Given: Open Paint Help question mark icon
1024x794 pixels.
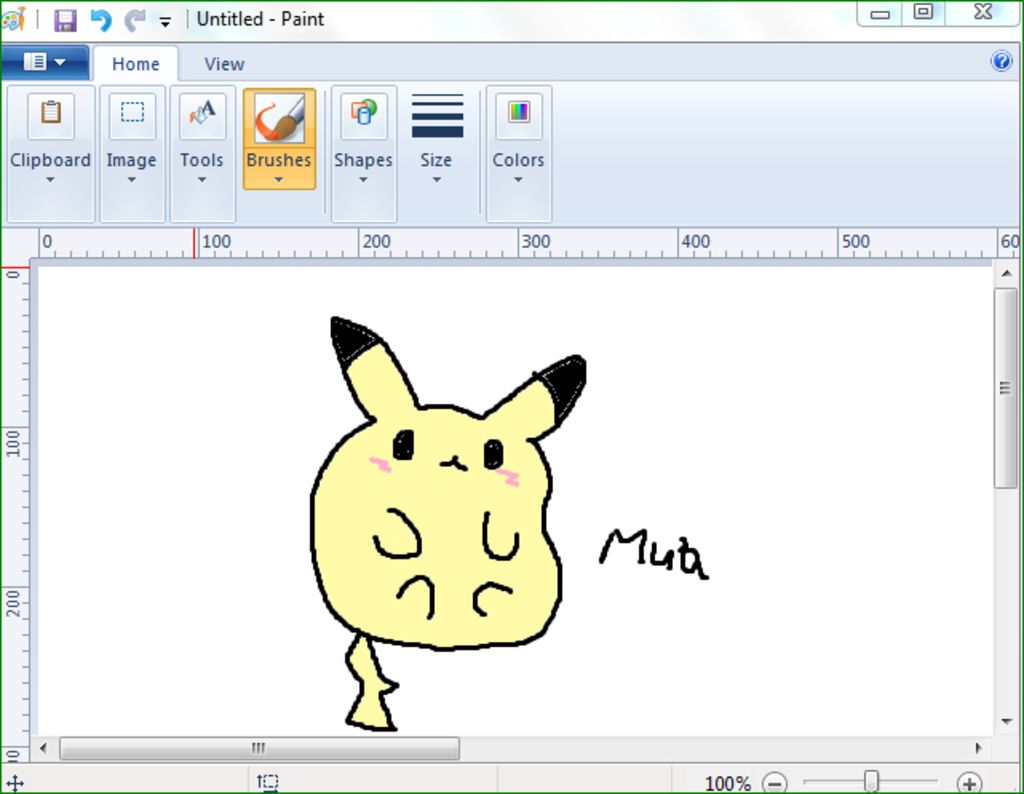Looking at the screenshot, I should point(1001,61).
